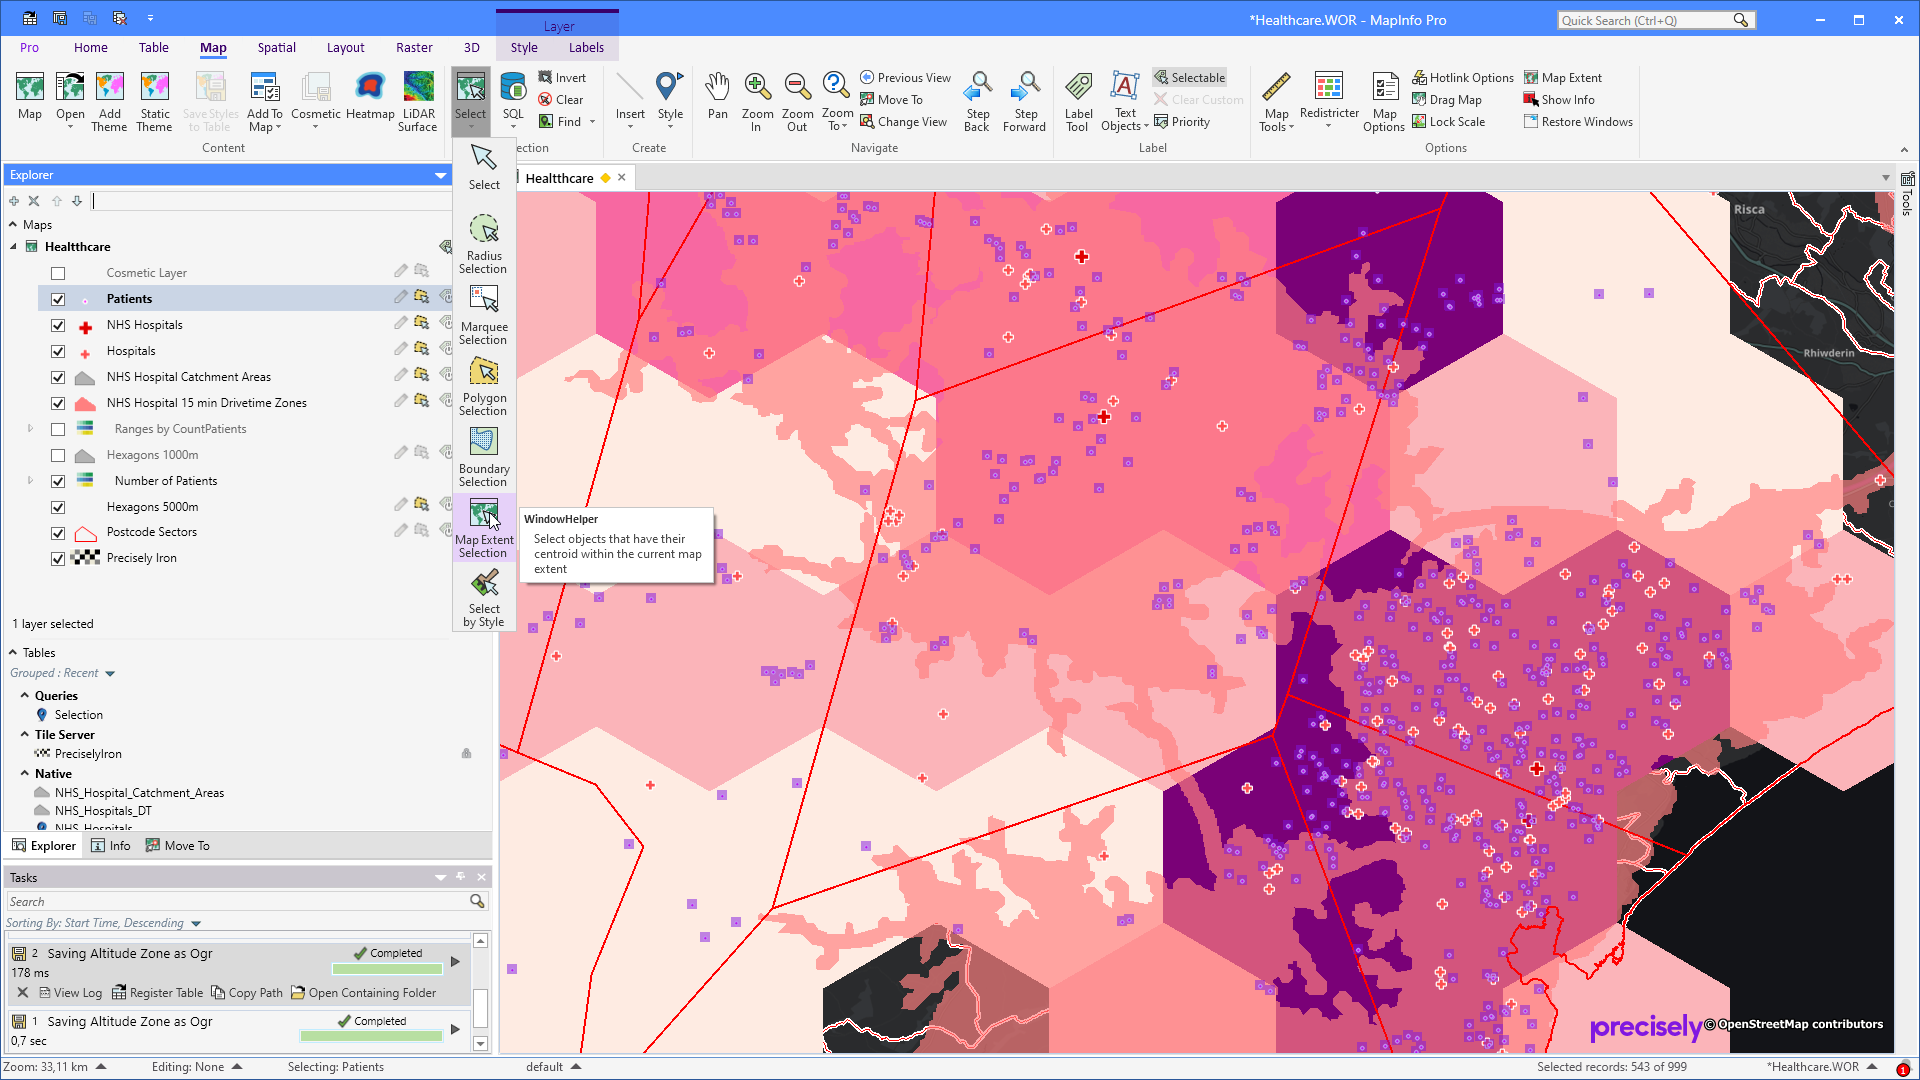This screenshot has width=1920, height=1080.
Task: Click Register Table in Tasks
Action: [157, 993]
